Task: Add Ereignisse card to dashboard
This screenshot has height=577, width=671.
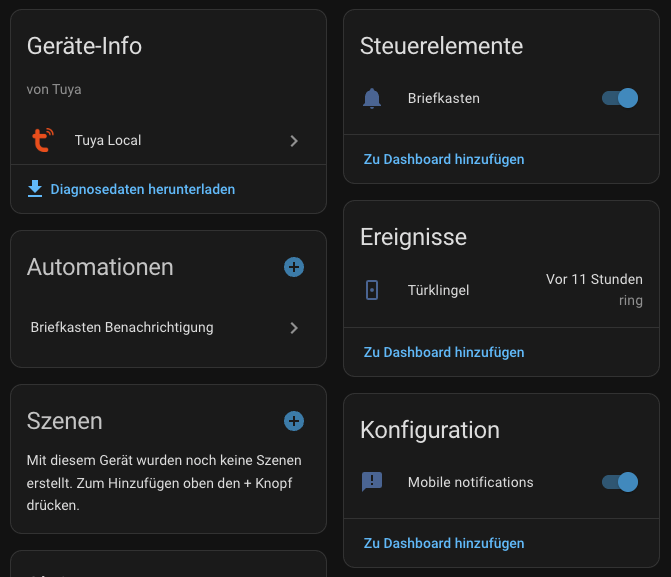Action: pyautogui.click(x=444, y=352)
